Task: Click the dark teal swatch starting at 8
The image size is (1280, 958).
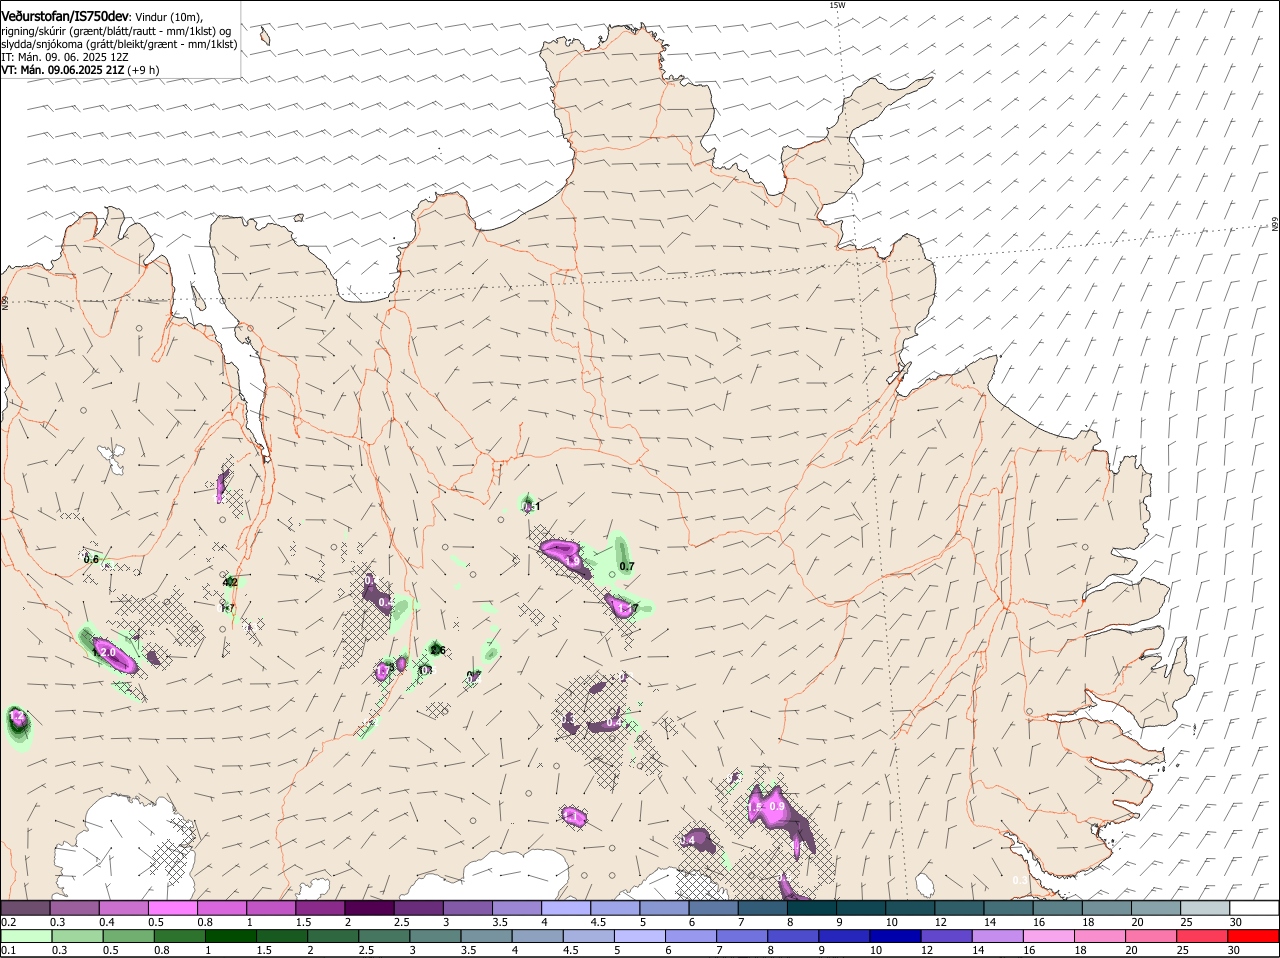Action: [x=812, y=908]
